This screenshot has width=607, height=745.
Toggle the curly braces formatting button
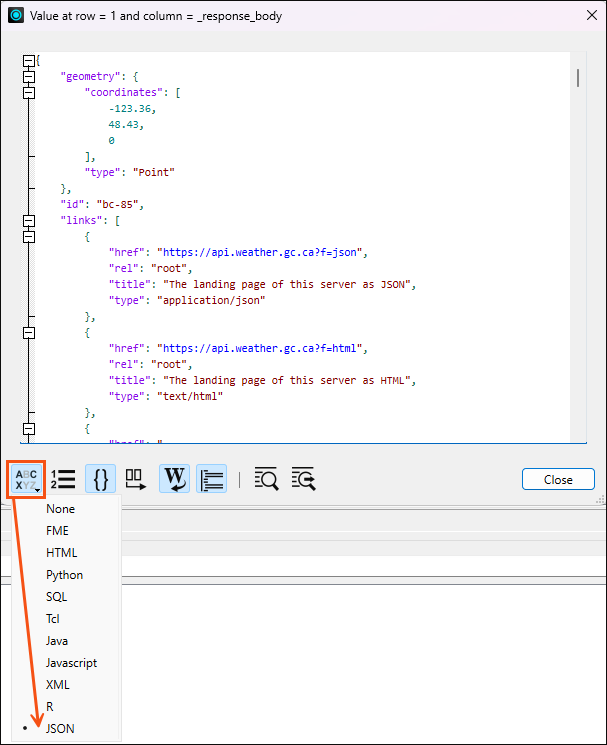(x=100, y=479)
